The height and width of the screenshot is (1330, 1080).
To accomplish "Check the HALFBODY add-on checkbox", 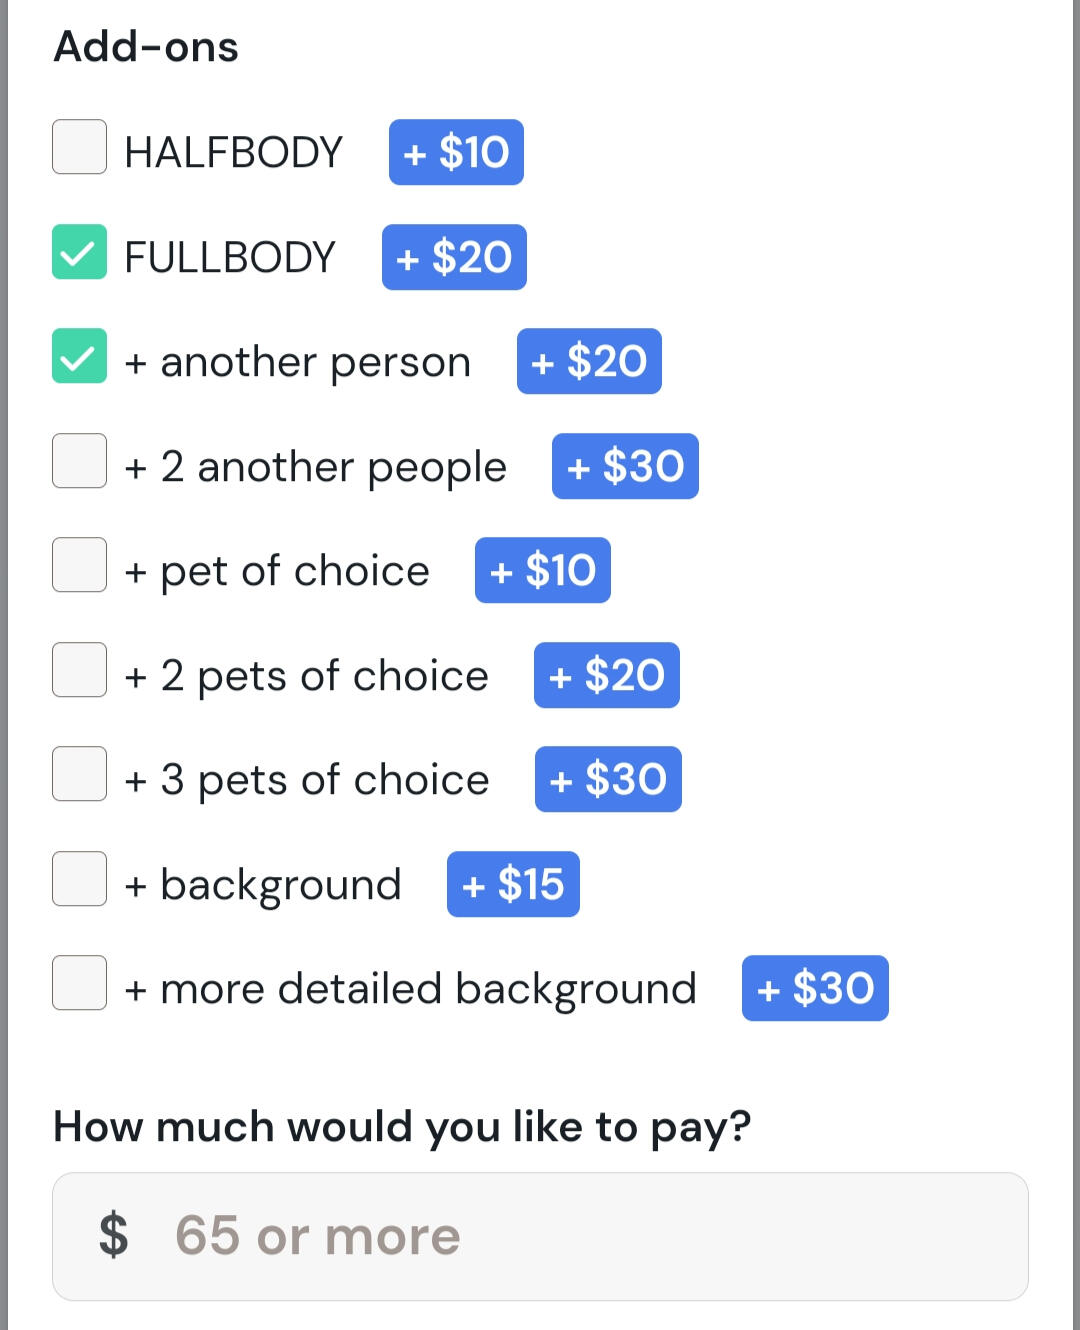I will [x=80, y=147].
